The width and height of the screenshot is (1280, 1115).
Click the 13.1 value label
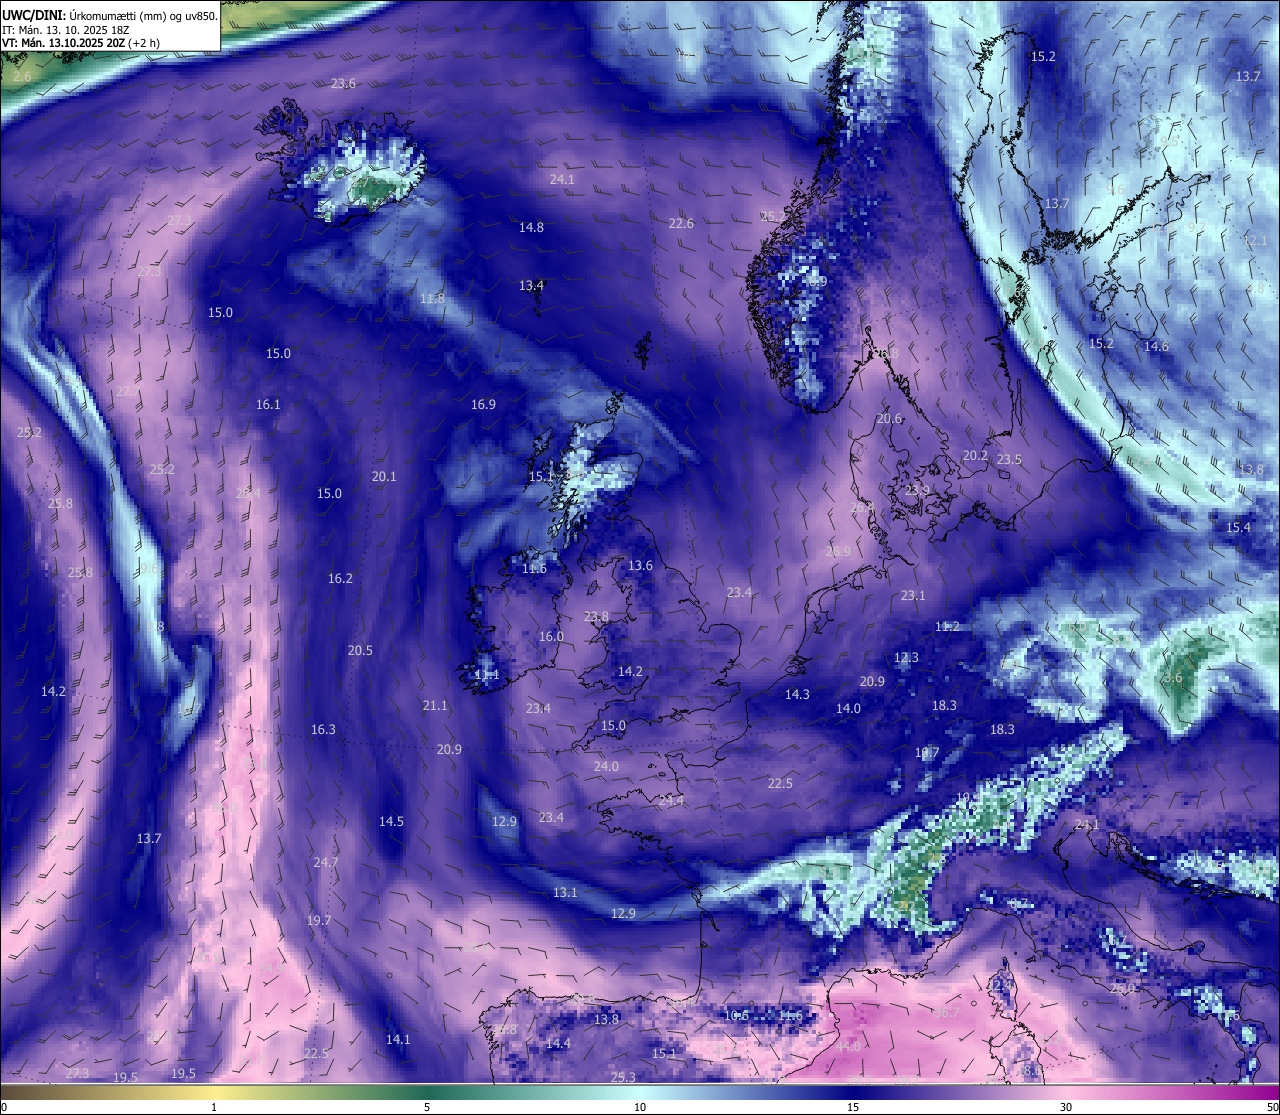(x=565, y=893)
